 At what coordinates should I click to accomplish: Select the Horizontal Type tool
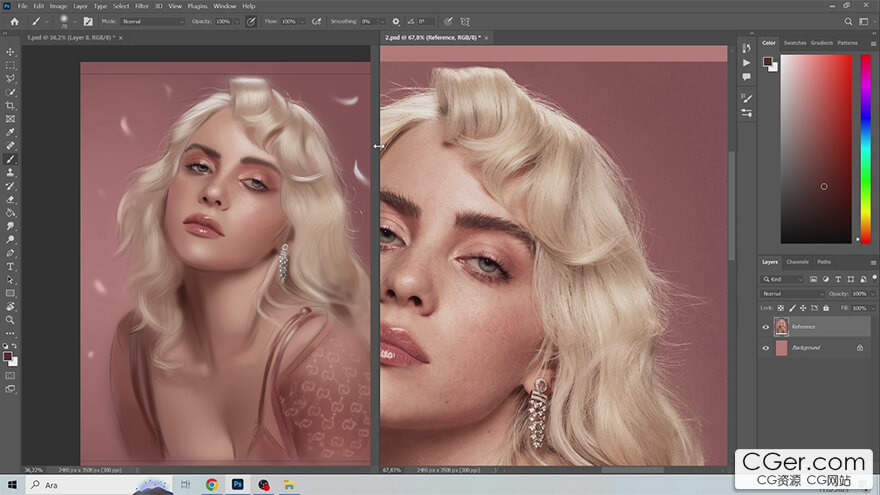click(10, 267)
